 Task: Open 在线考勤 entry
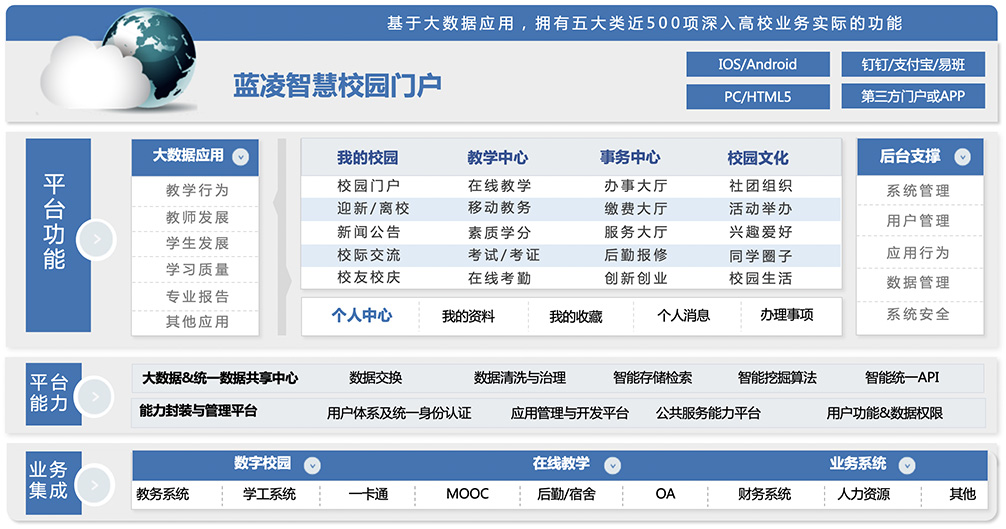click(499, 278)
